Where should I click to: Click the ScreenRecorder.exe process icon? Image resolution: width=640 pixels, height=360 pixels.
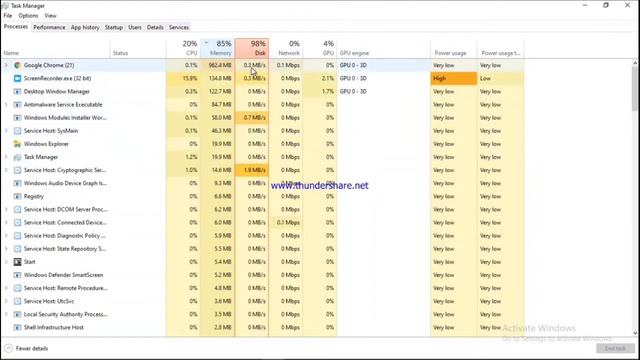click(x=17, y=78)
